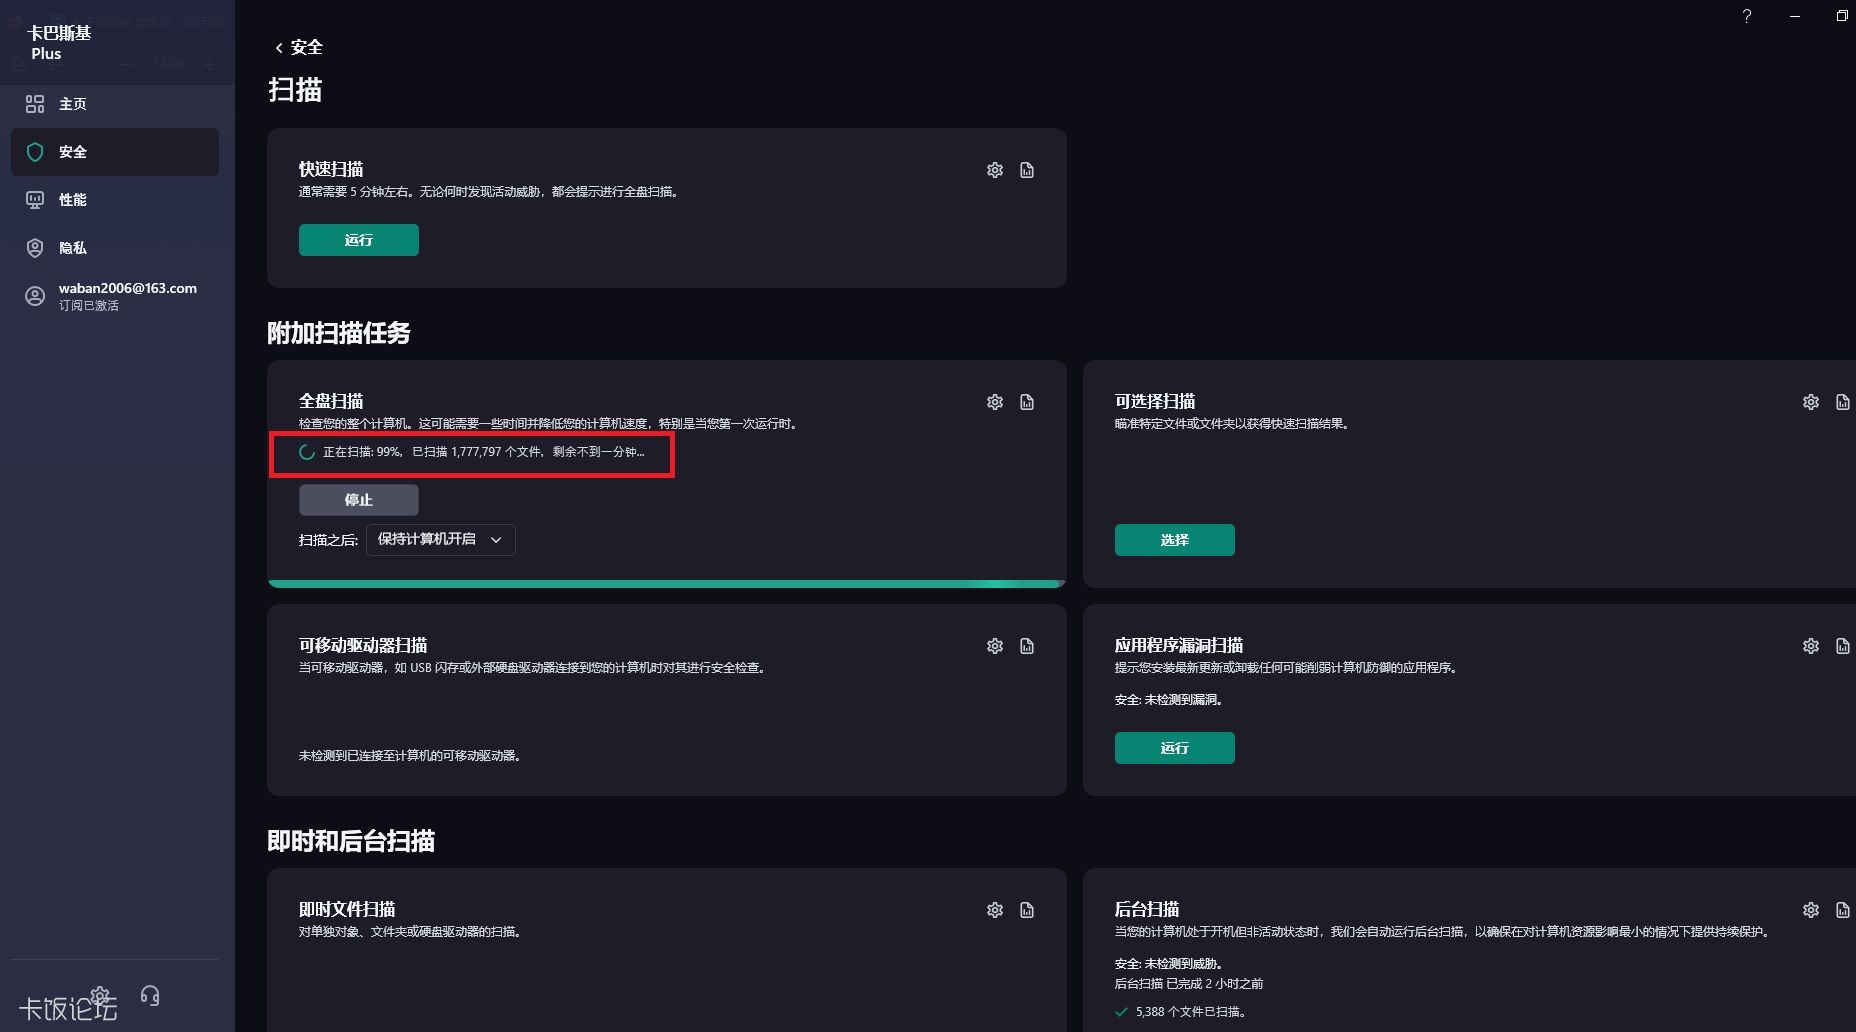The height and width of the screenshot is (1032, 1856).
Task: Expand 保持计算机开启 after-scan dropdown
Action: [x=441, y=540]
